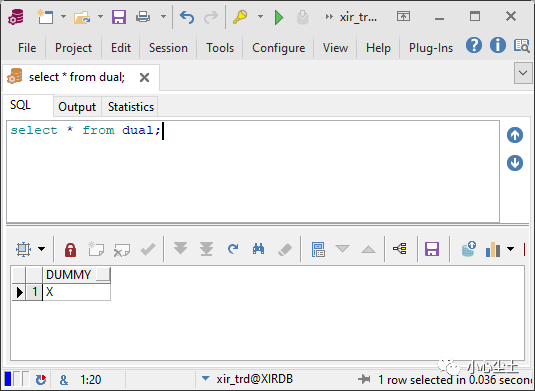Expand the grid selection mode dropdown arrow
The width and height of the screenshot is (535, 391).
[42, 249]
